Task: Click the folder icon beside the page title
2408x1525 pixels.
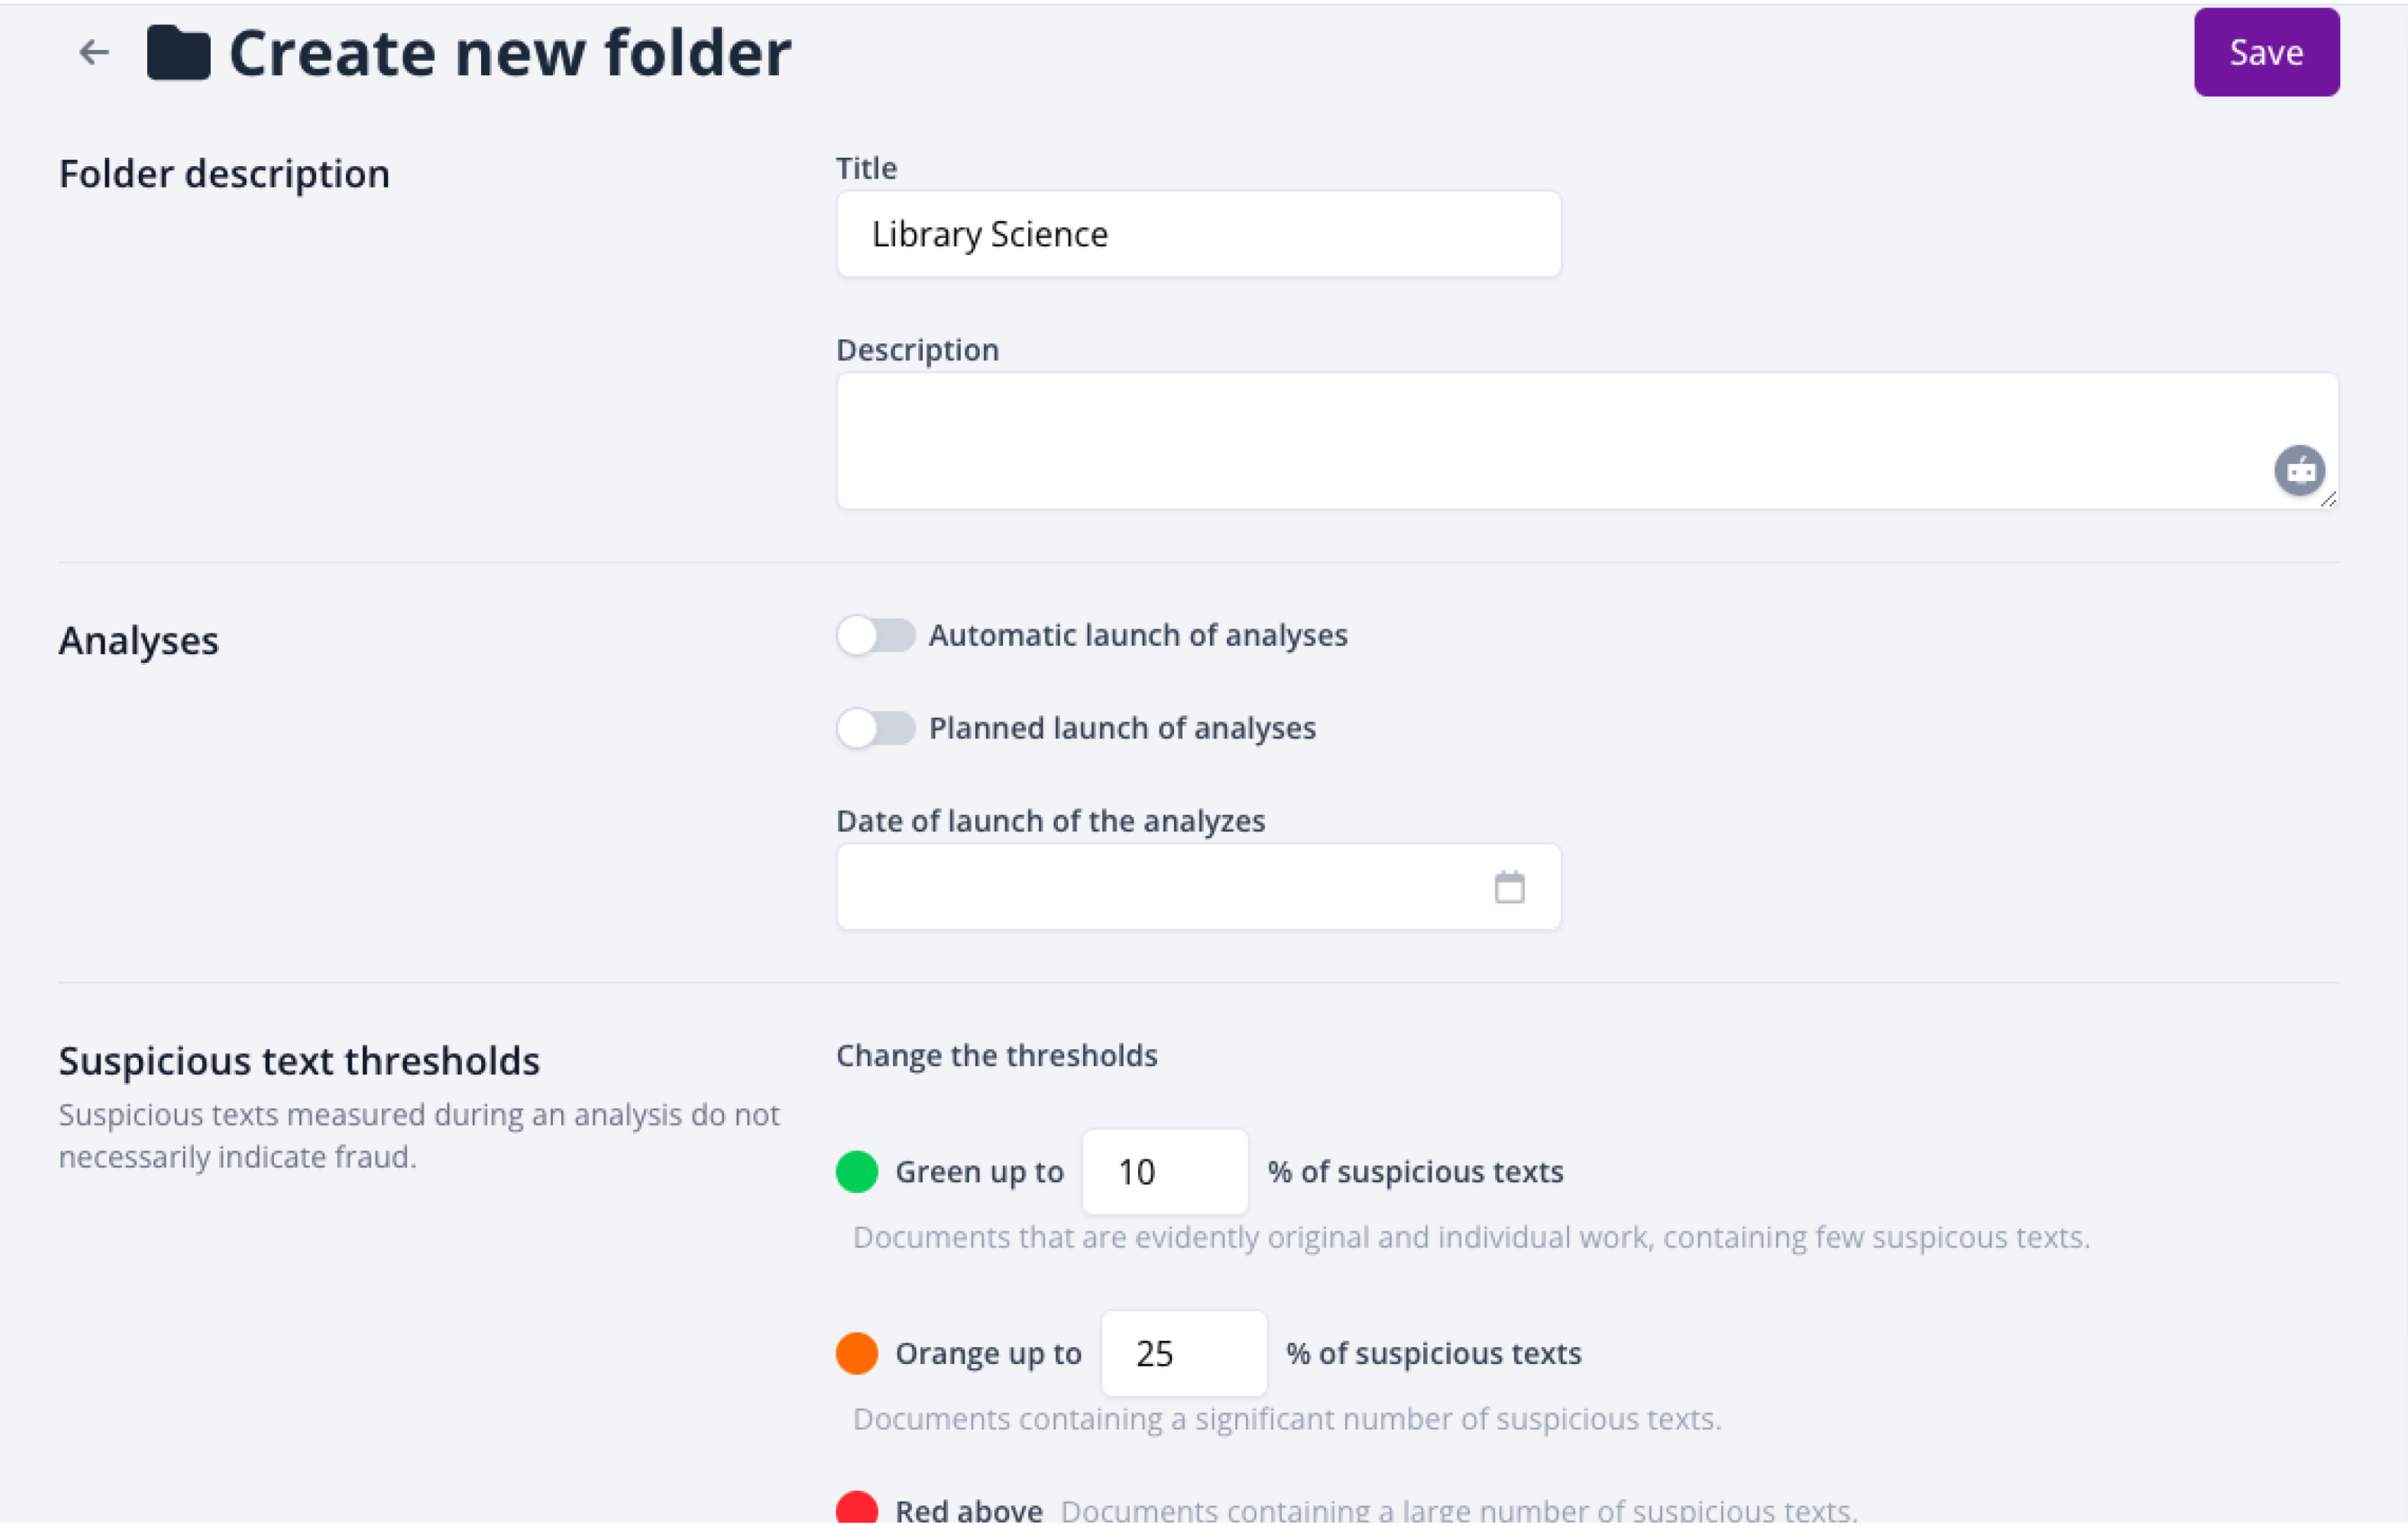Action: [x=178, y=53]
